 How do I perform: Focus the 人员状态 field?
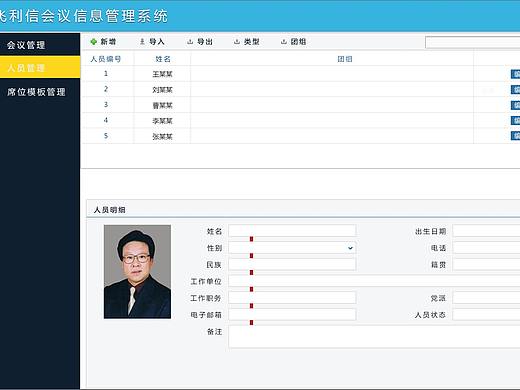click(486, 314)
